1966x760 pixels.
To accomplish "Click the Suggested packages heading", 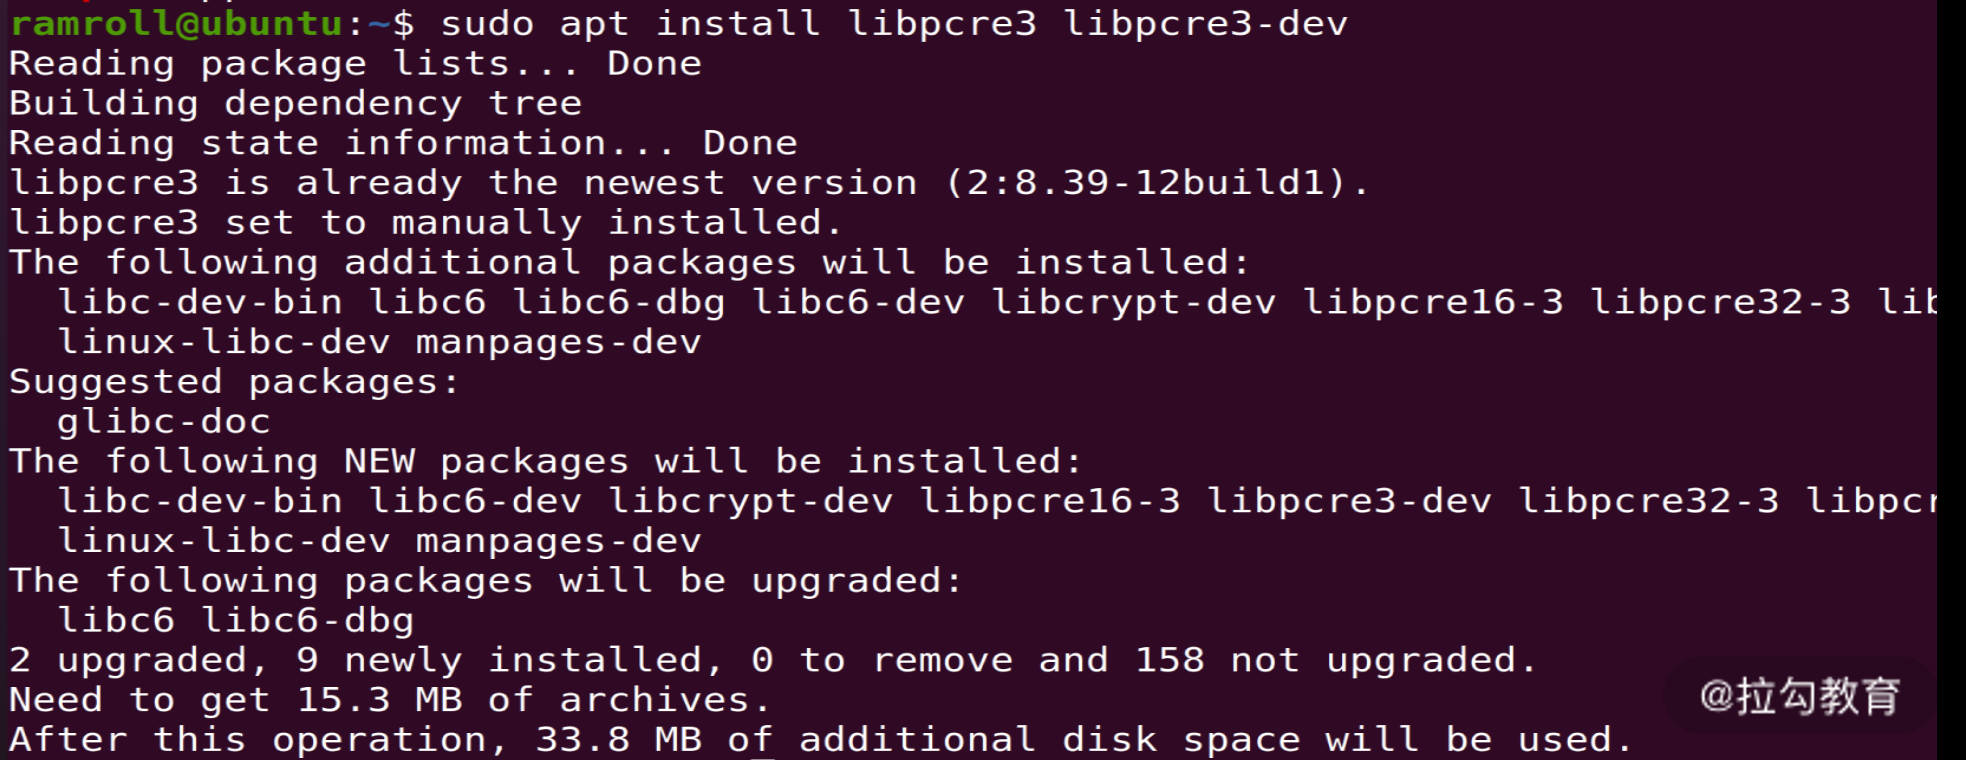I will click(x=234, y=381).
